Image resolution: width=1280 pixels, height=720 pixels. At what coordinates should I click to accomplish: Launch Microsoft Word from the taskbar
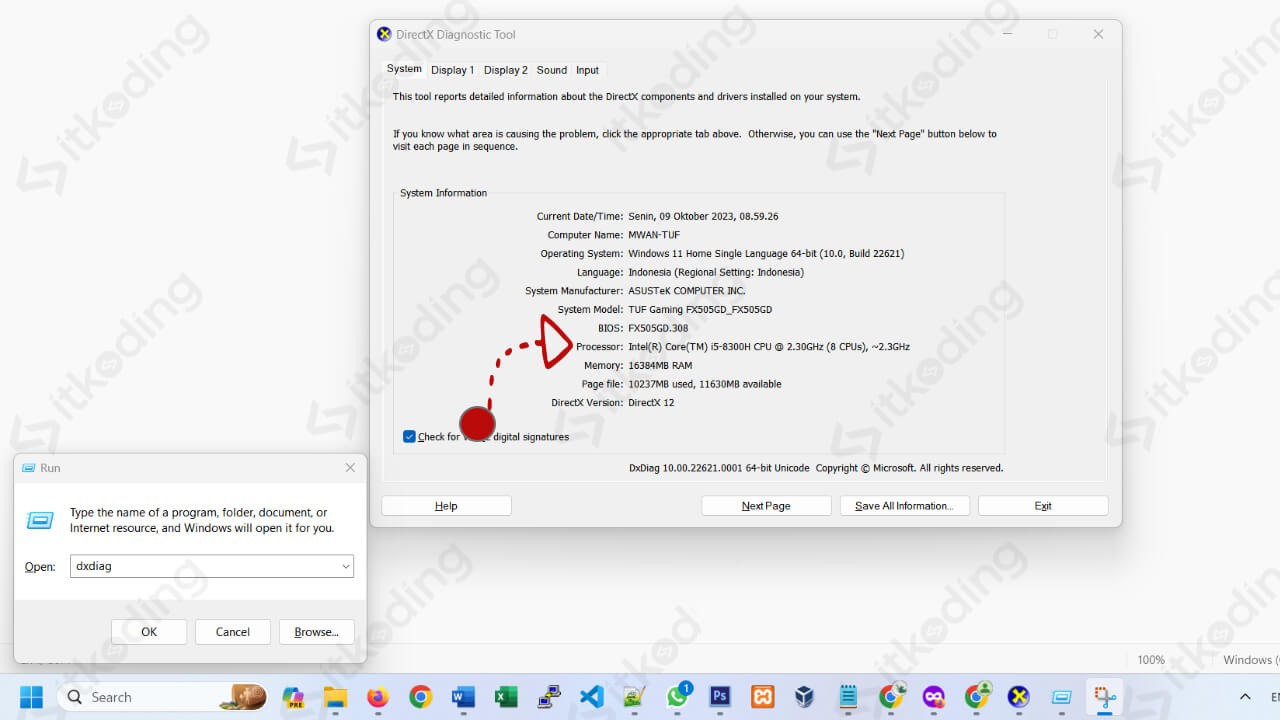tap(463, 697)
